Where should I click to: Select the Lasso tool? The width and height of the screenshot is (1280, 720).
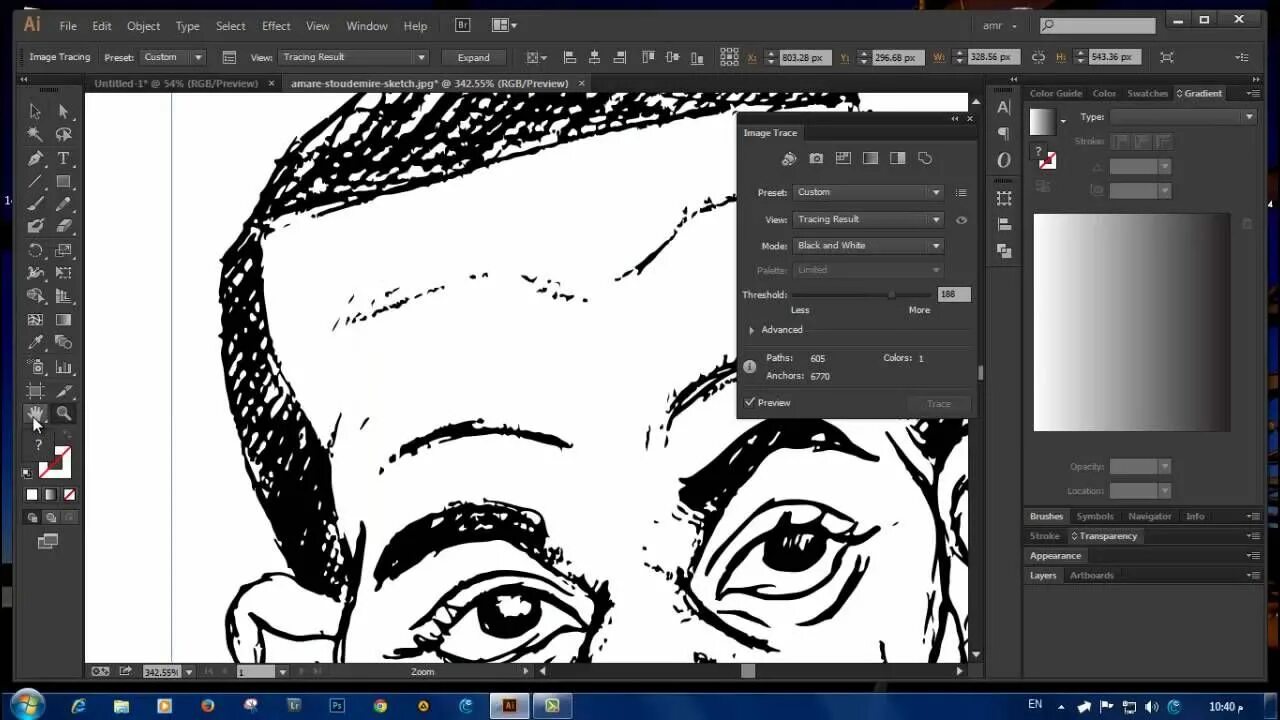(x=63, y=134)
